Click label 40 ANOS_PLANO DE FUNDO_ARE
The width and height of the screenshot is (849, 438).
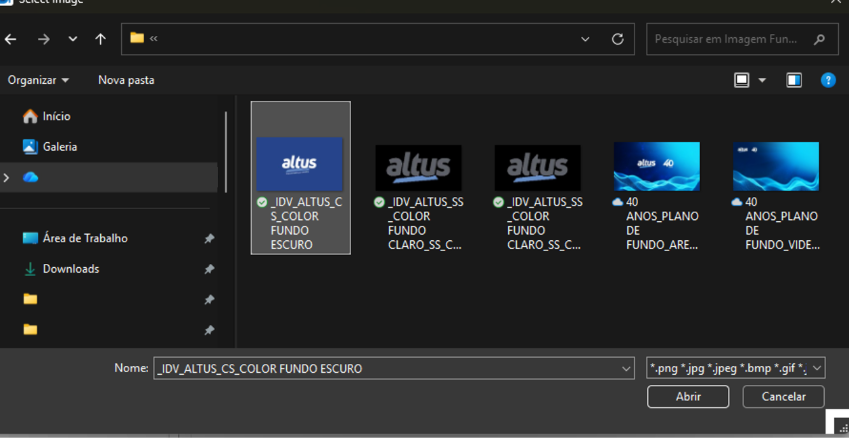click(662, 224)
